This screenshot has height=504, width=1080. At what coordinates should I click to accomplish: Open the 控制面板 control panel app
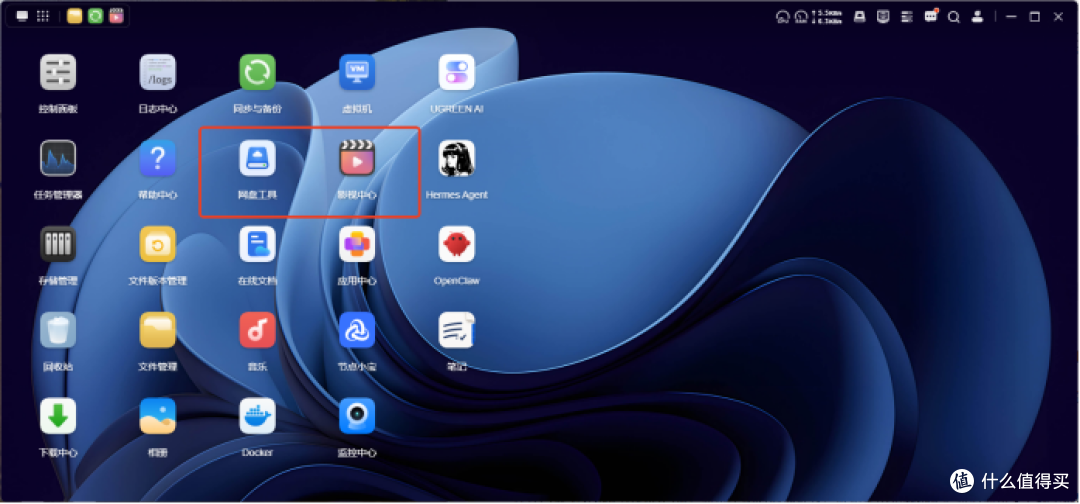[x=58, y=72]
